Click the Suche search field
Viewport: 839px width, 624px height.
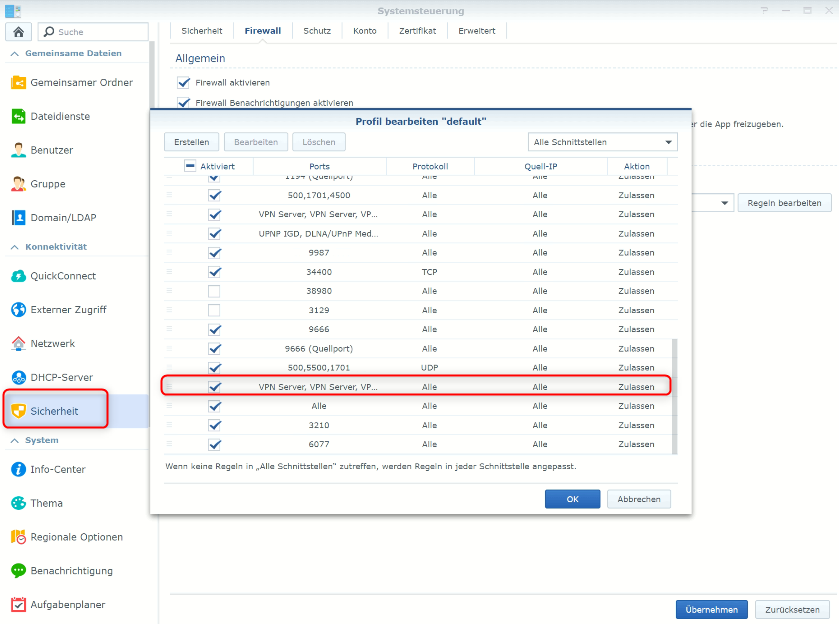coord(94,32)
